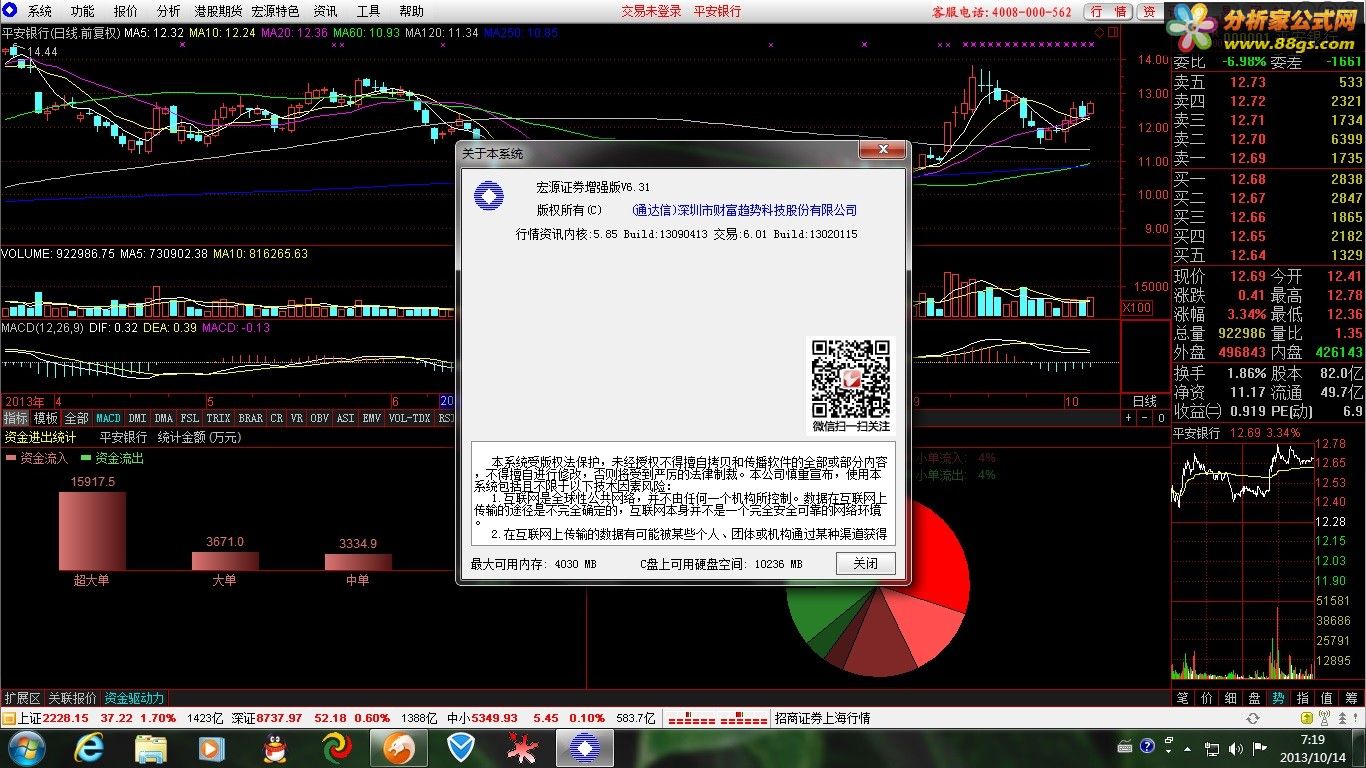The width and height of the screenshot is (1366, 768).
Task: Switch to the CR indicator tab
Action: 276,418
